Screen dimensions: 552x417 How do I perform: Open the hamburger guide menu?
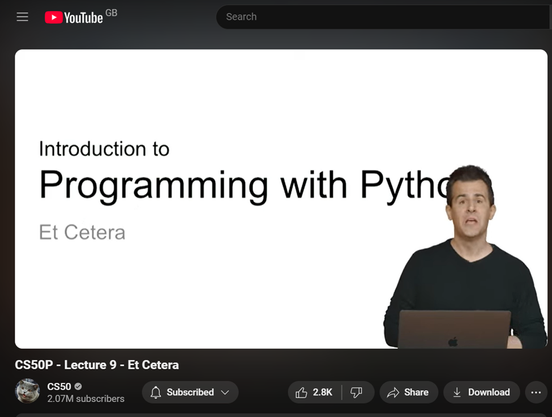coord(22,17)
